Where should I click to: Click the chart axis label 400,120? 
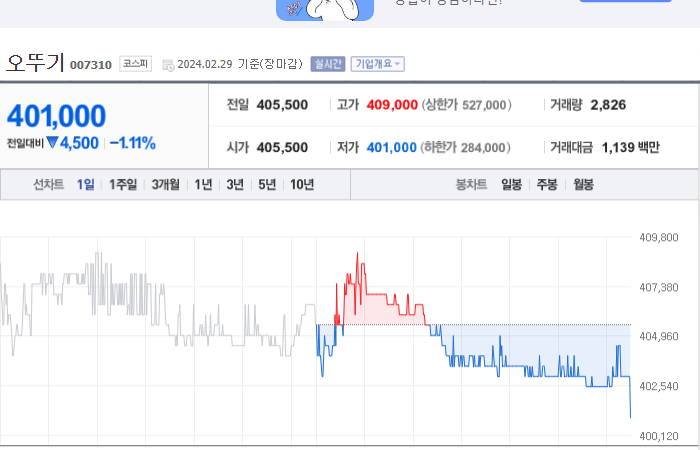coord(658,436)
